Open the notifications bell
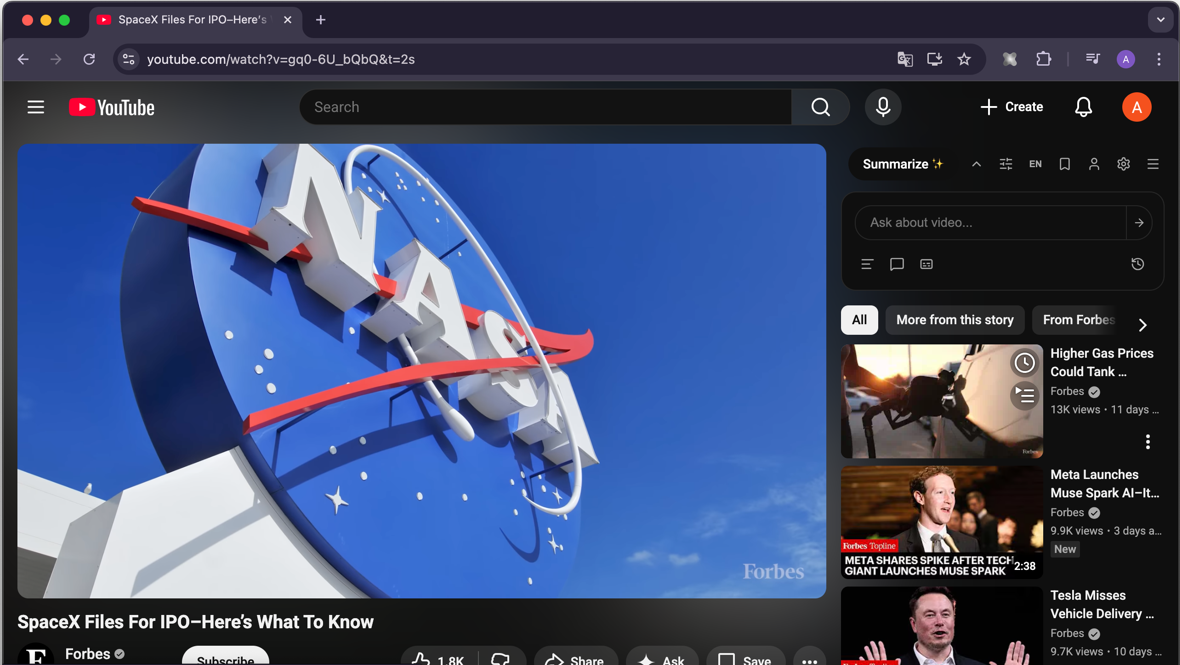Viewport: 1180px width, 665px height. pos(1083,107)
